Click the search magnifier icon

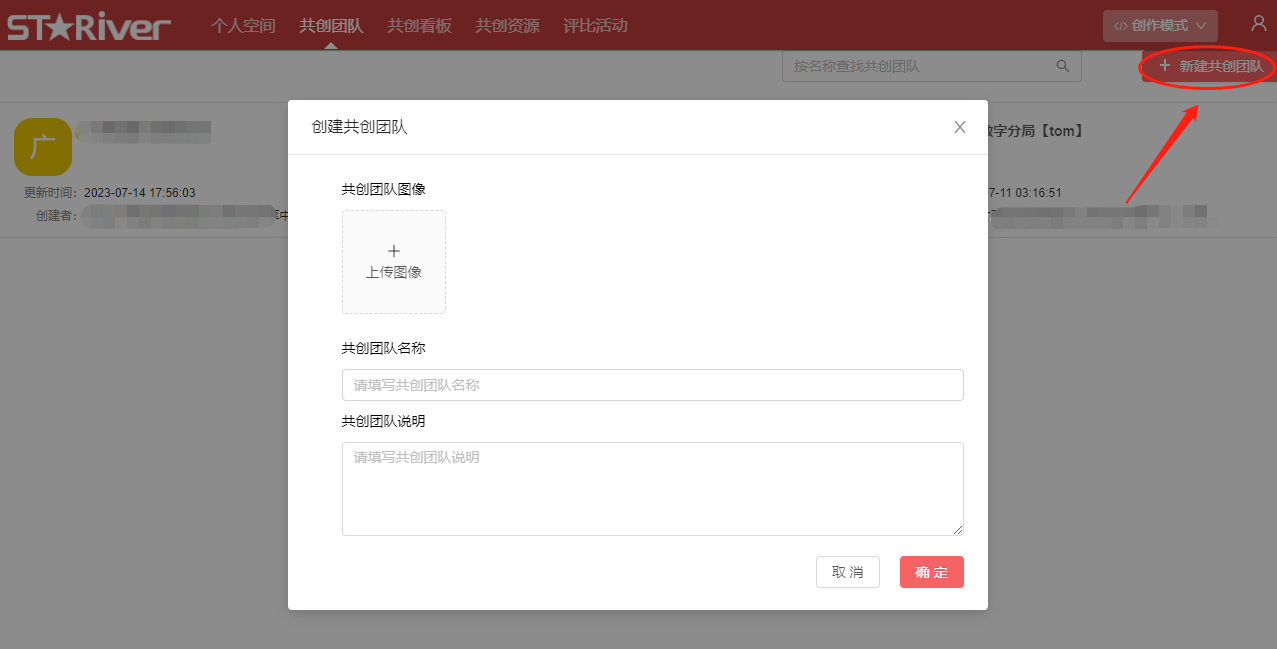(1062, 66)
